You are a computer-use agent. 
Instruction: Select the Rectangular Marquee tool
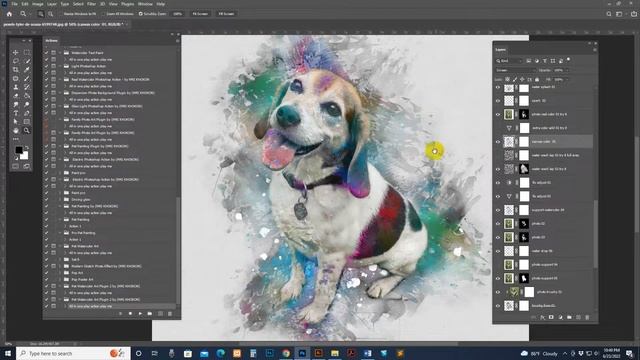[x=27, y=53]
